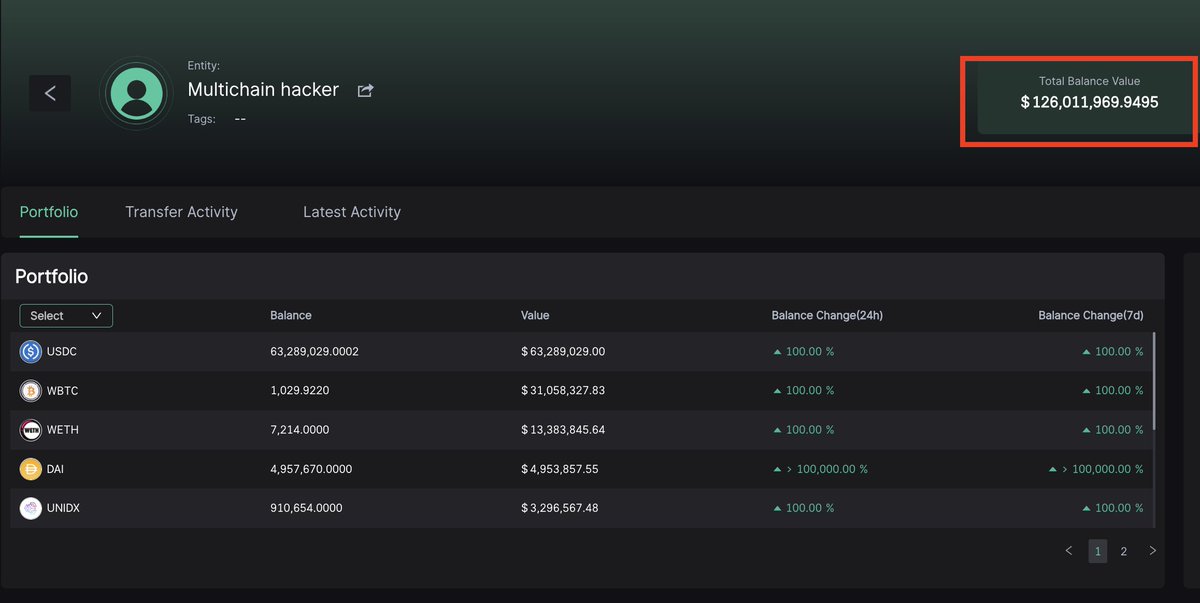The height and width of the screenshot is (603, 1200).
Task: Click the UNIDX token icon
Action: [x=31, y=508]
